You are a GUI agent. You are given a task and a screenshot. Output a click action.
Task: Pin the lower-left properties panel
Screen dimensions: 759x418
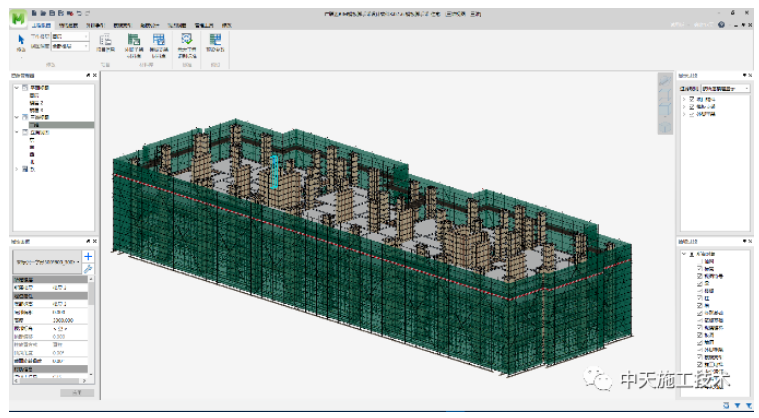point(88,241)
